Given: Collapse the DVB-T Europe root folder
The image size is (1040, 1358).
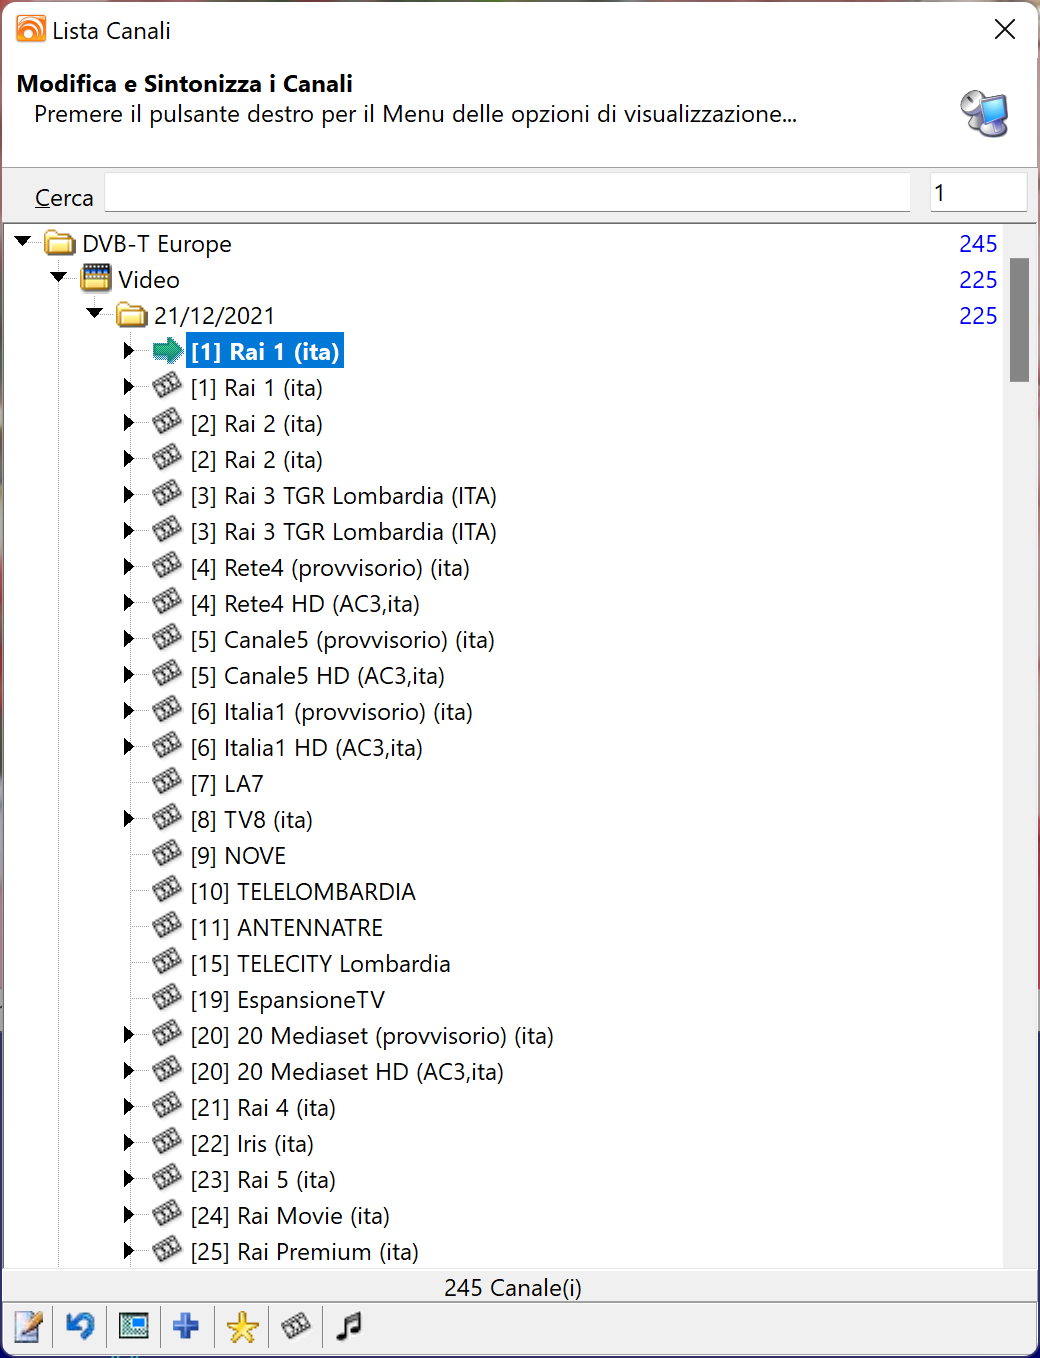Looking at the screenshot, I should [x=23, y=242].
